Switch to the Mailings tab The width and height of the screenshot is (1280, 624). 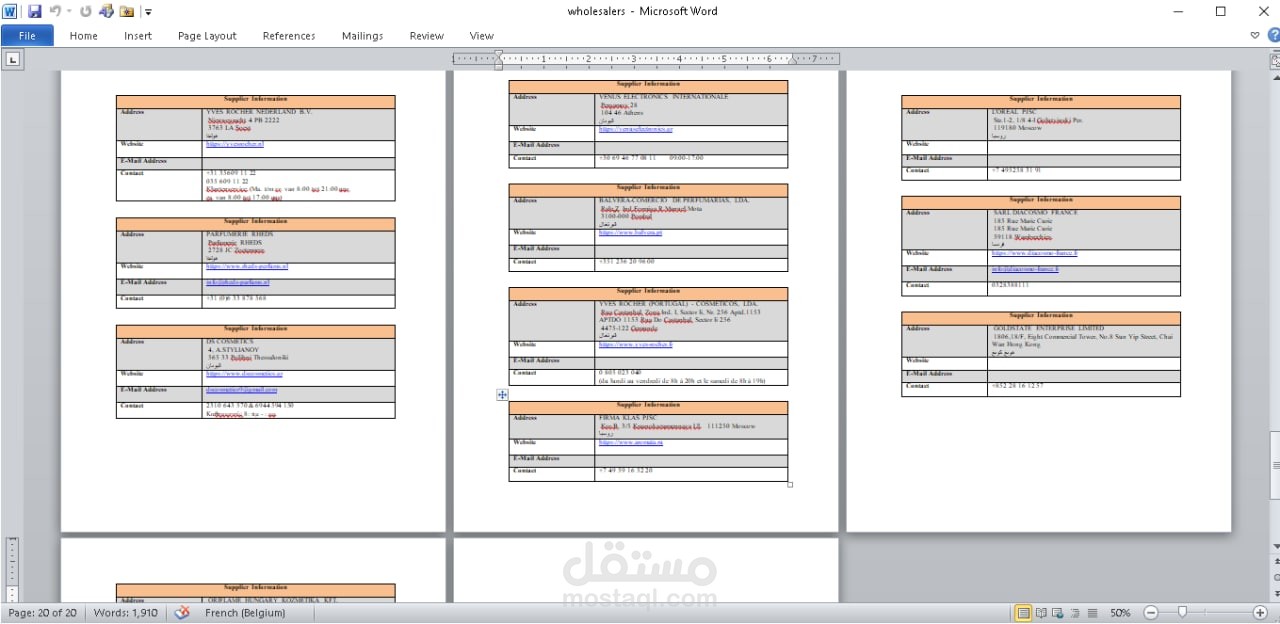pos(362,36)
